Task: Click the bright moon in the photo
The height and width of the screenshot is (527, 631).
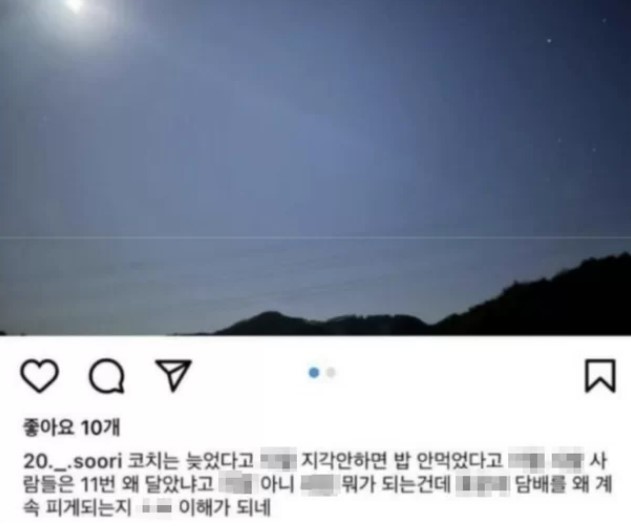Action: (75, 4)
